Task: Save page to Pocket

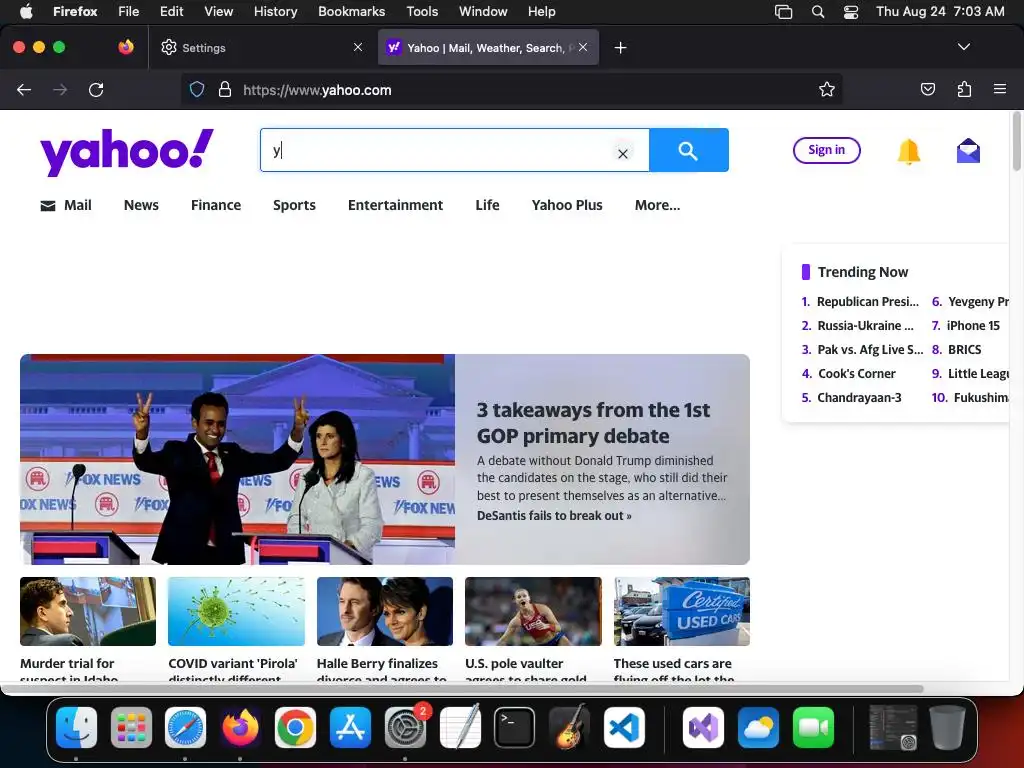Action: pyautogui.click(x=927, y=89)
